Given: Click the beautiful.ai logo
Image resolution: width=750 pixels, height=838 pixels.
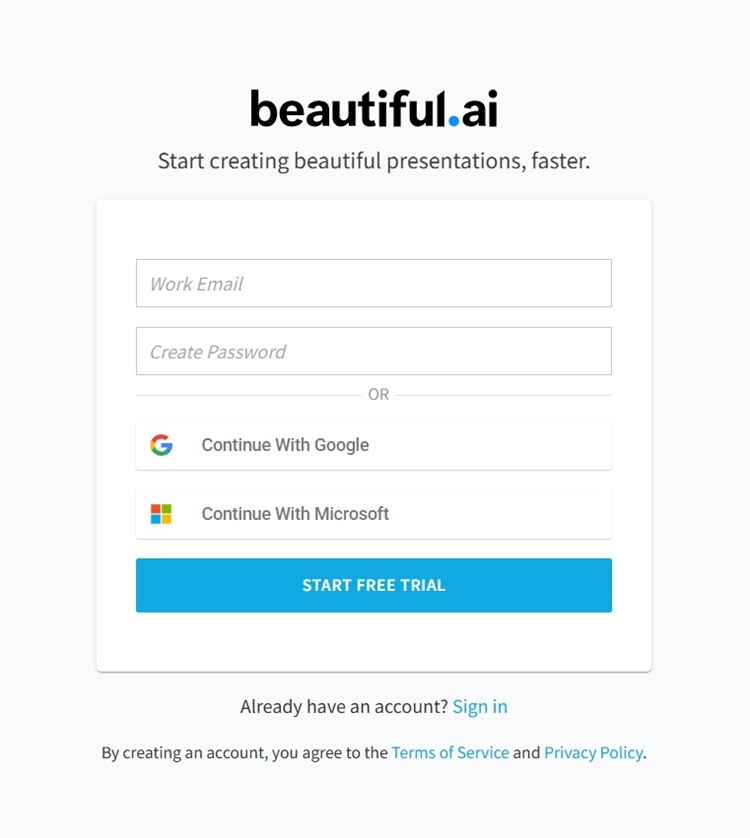Looking at the screenshot, I should point(374,107).
